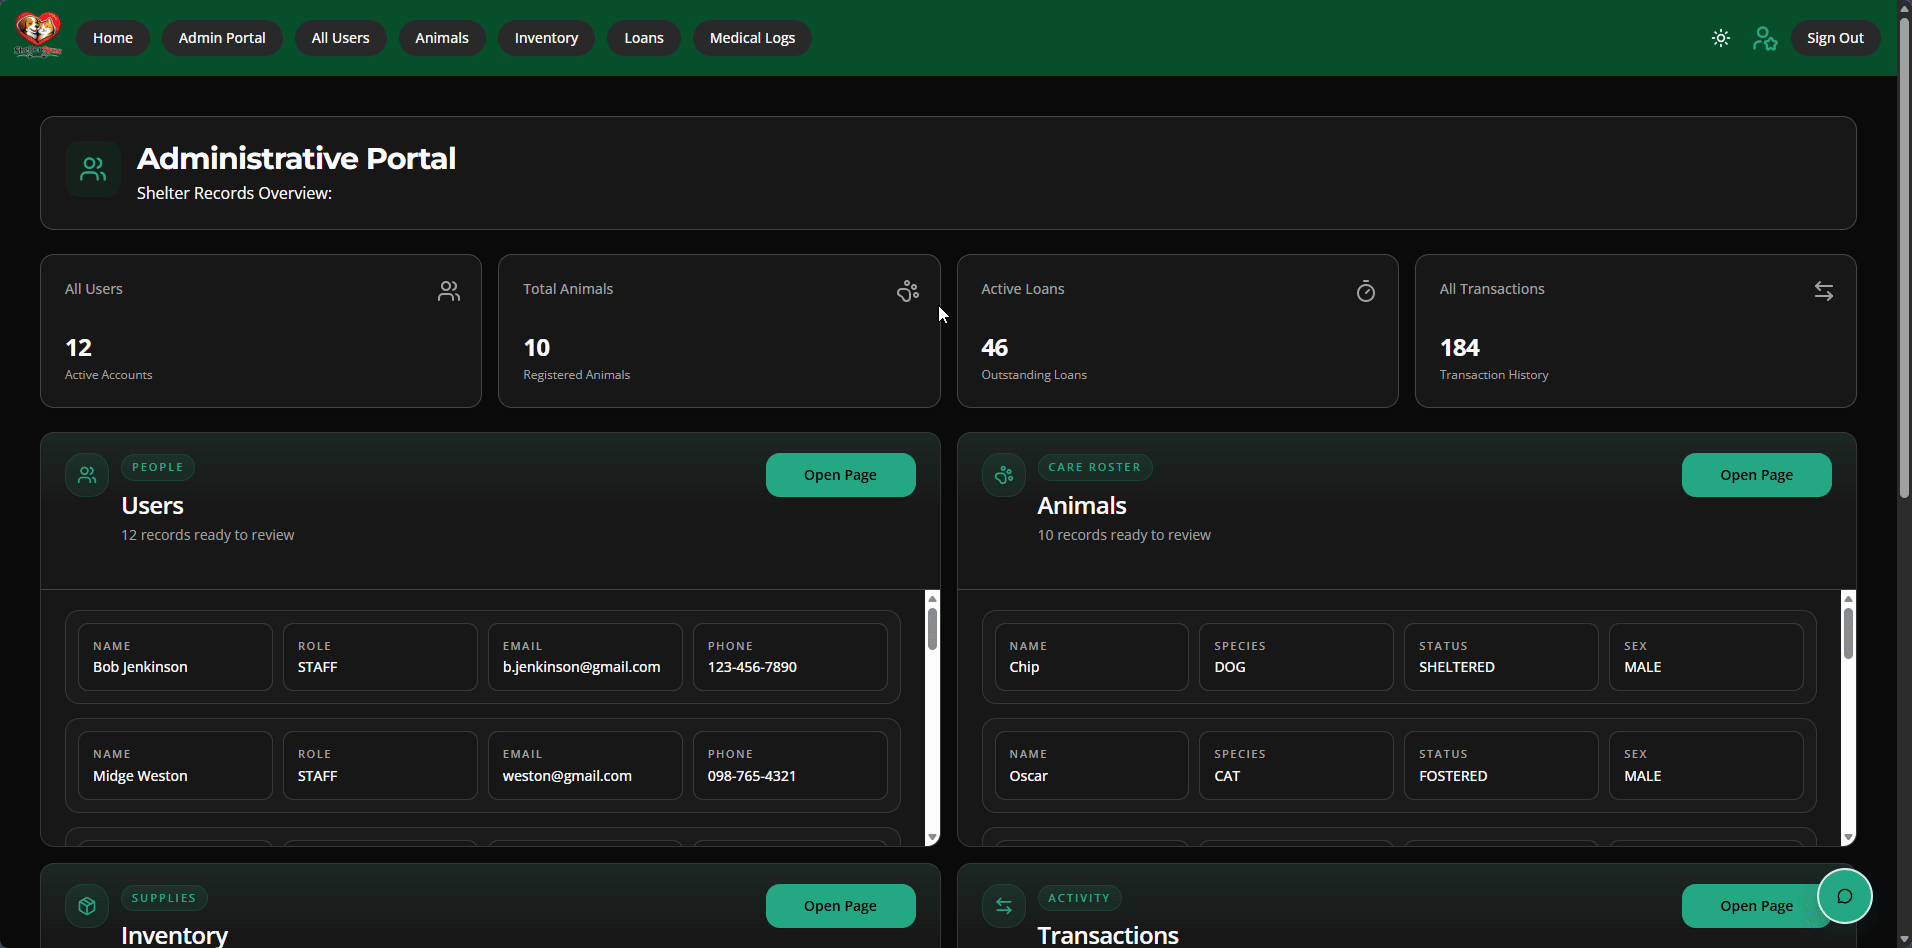The height and width of the screenshot is (948, 1912).
Task: Navigate to All Users
Action: [x=340, y=38]
